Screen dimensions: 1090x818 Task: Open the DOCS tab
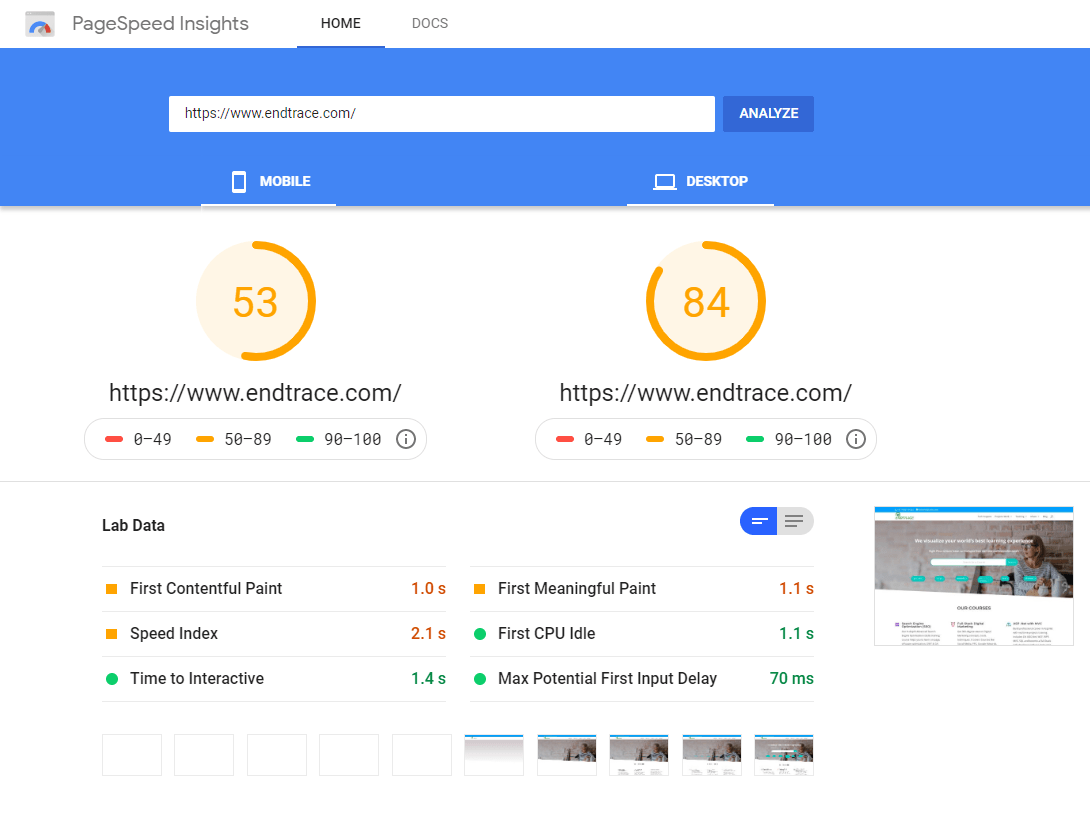coord(430,24)
